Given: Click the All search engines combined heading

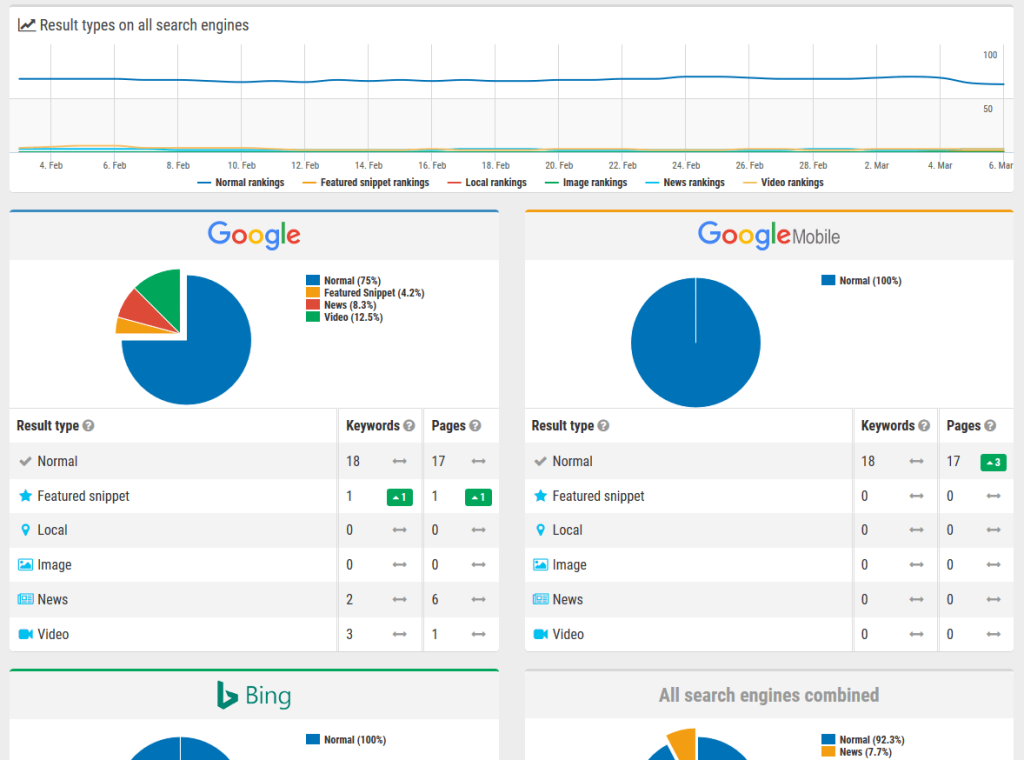Looking at the screenshot, I should tap(769, 695).
